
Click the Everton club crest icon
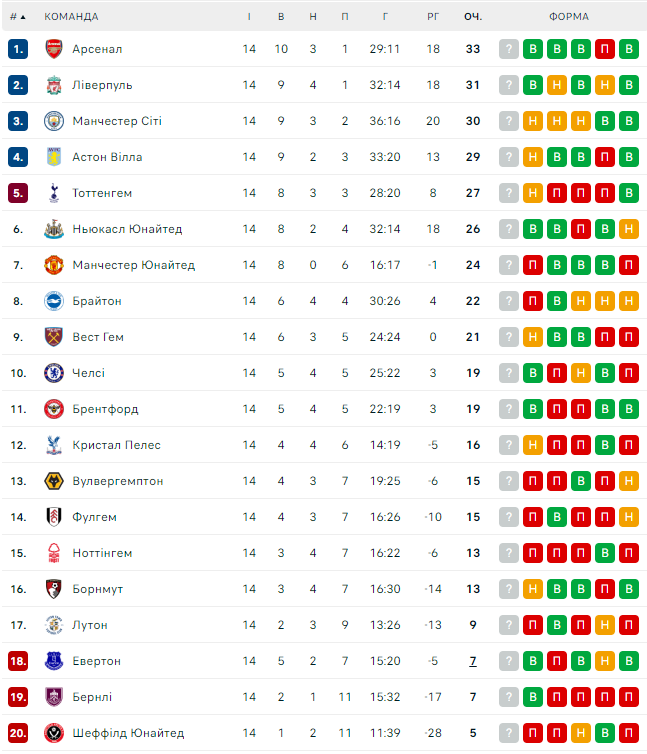click(x=54, y=661)
